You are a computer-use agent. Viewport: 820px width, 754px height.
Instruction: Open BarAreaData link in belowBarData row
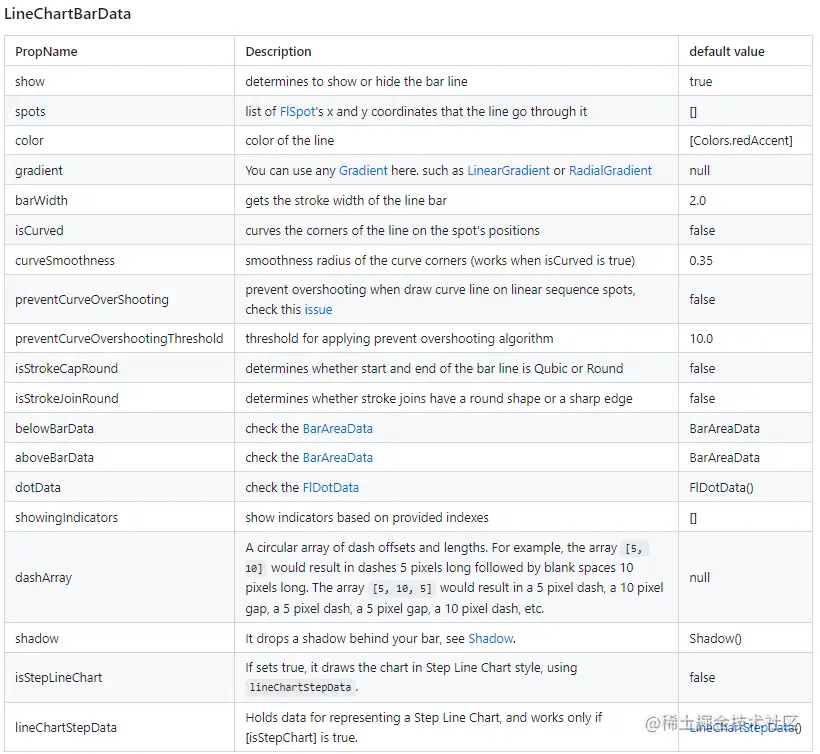[337, 428]
